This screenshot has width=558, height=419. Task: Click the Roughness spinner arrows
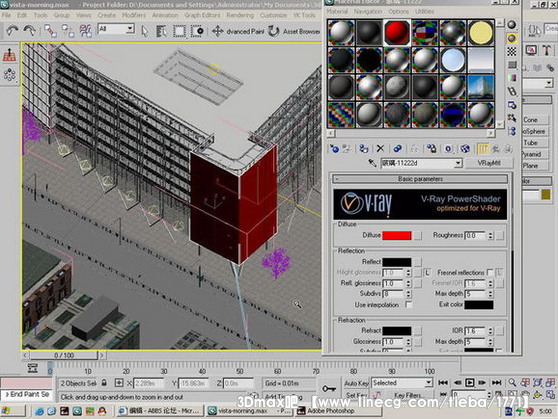491,235
